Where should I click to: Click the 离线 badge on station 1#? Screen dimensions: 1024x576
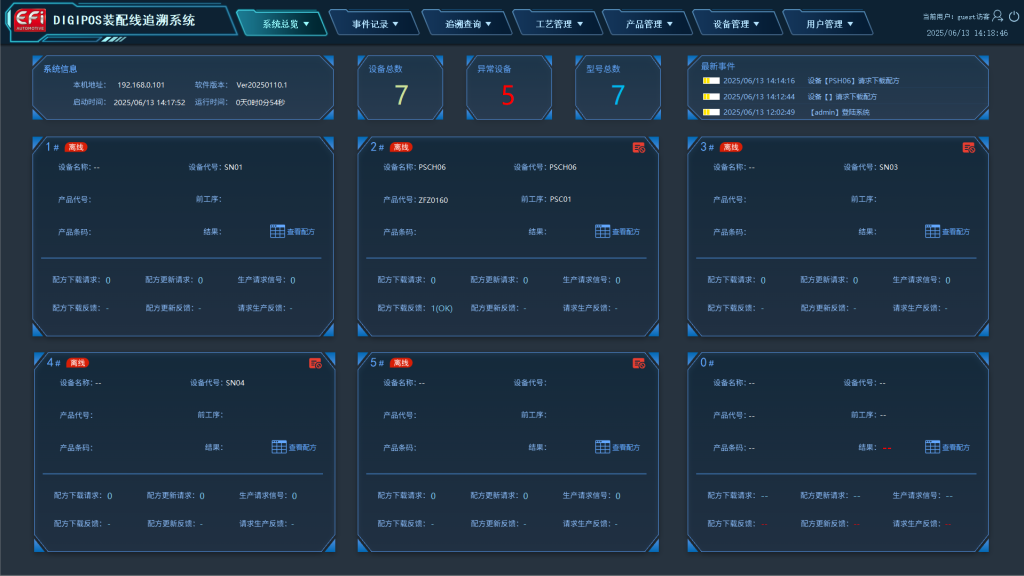[x=76, y=148]
